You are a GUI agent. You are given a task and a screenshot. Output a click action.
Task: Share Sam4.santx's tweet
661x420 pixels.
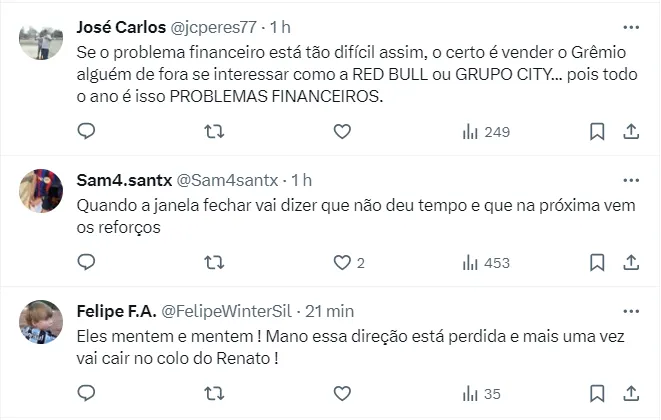coord(631,262)
